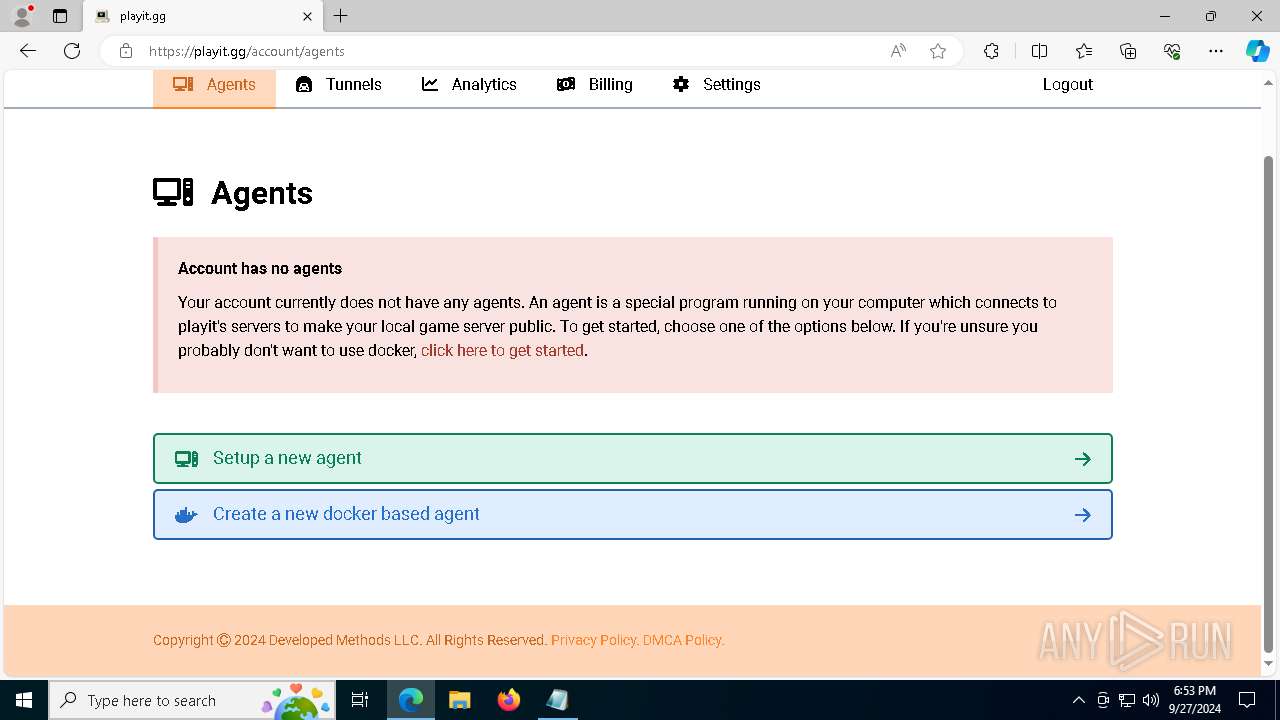Viewport: 1280px width, 720px height.
Task: Open the volume tray icon
Action: click(1151, 700)
